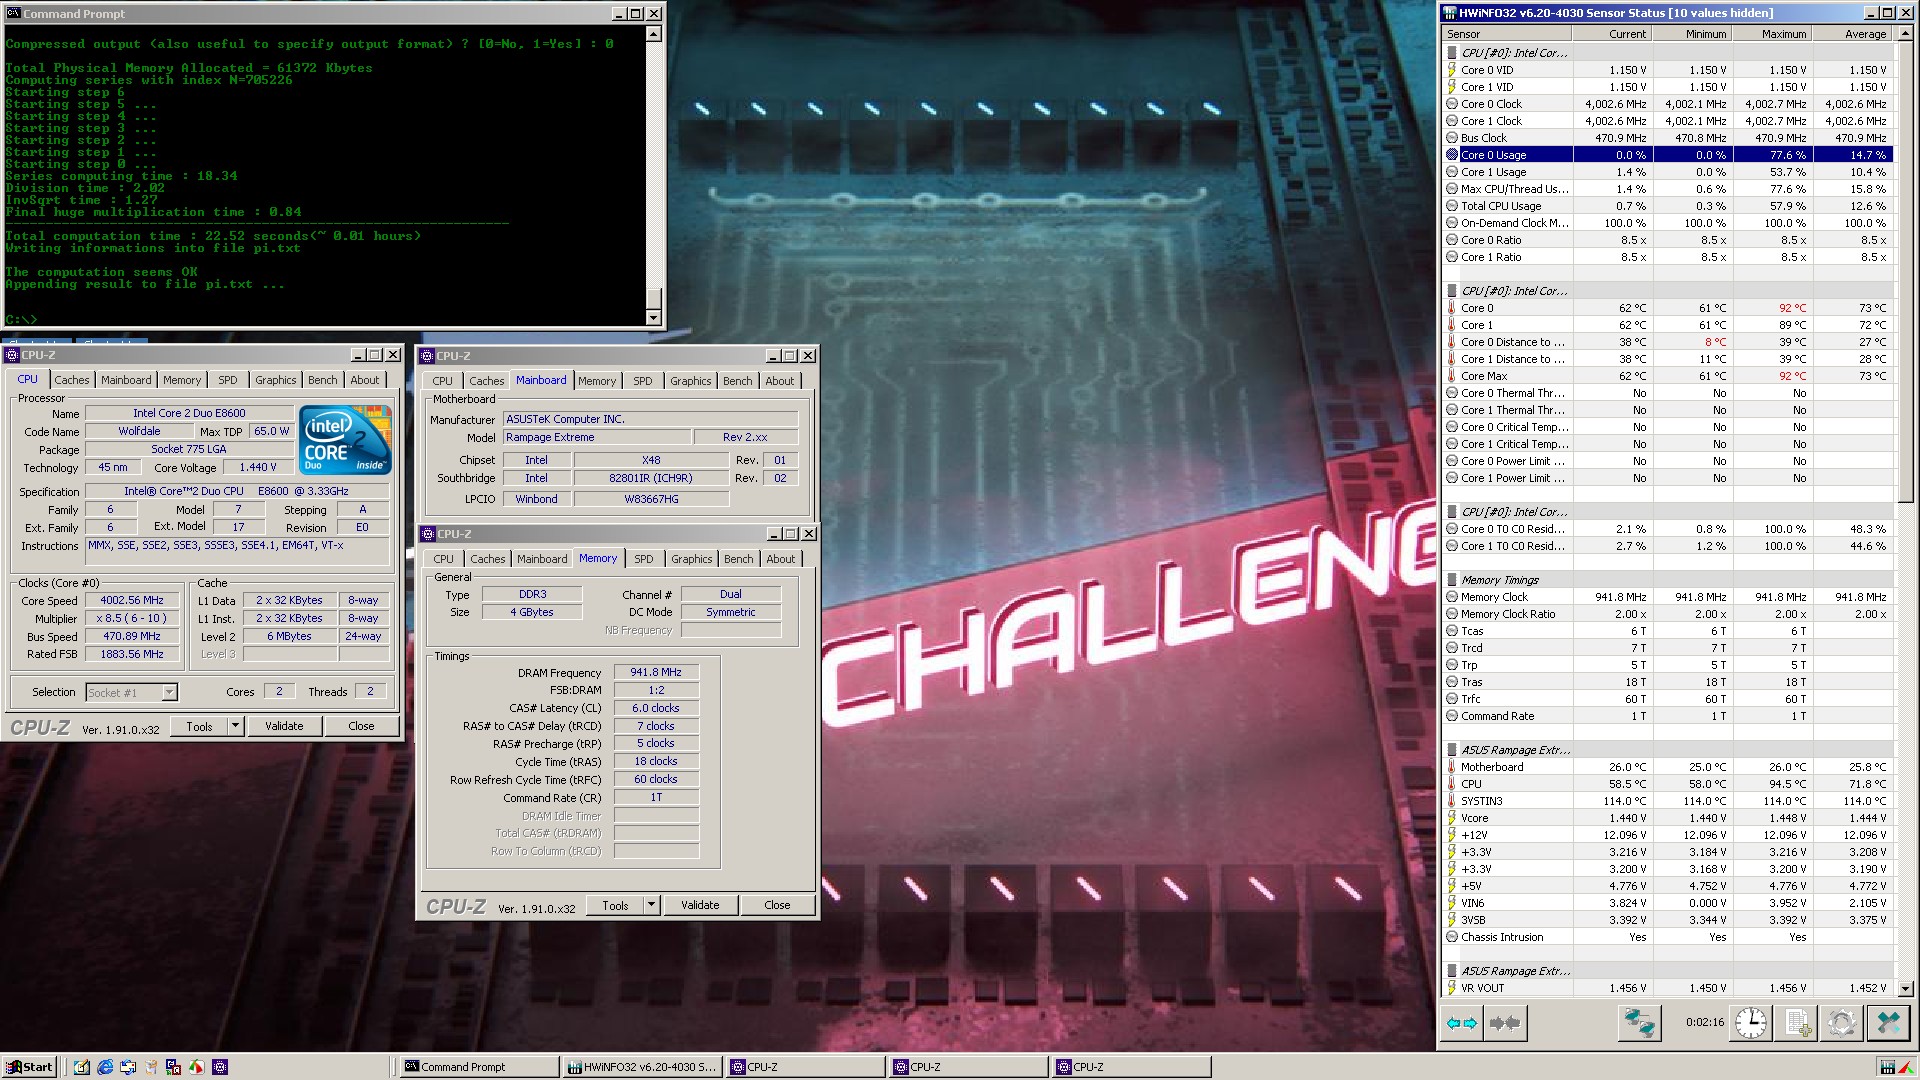Click Maximum column header in HWiNFO
This screenshot has width=1920, height=1080.
click(1771, 34)
